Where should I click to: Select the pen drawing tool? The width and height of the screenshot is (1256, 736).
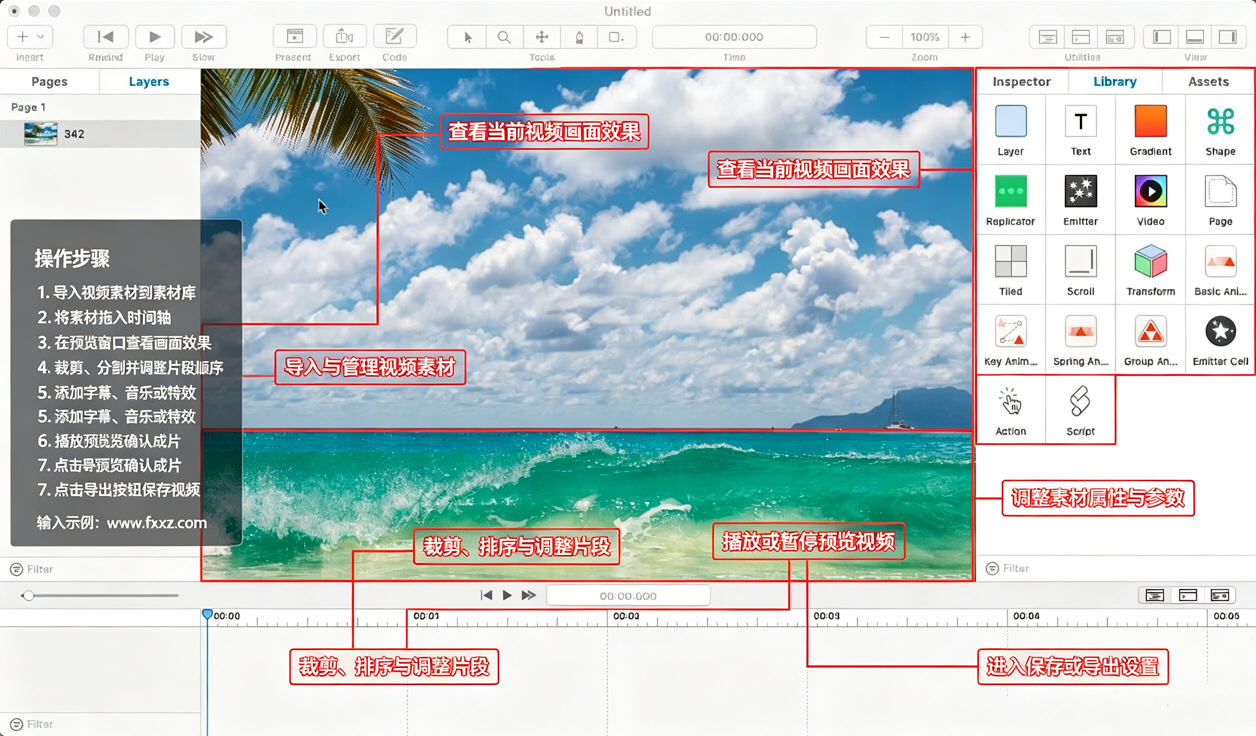point(579,37)
